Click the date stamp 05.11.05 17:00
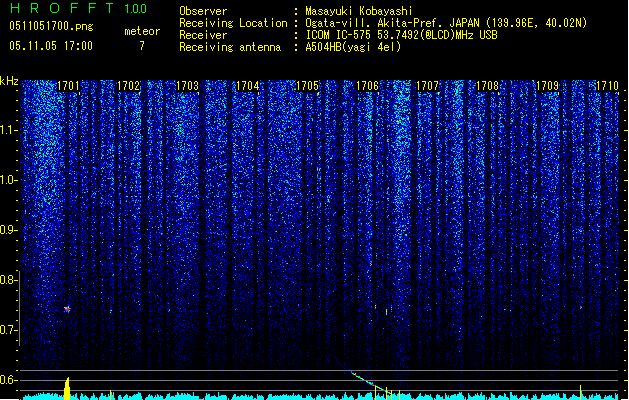 (x=51, y=46)
